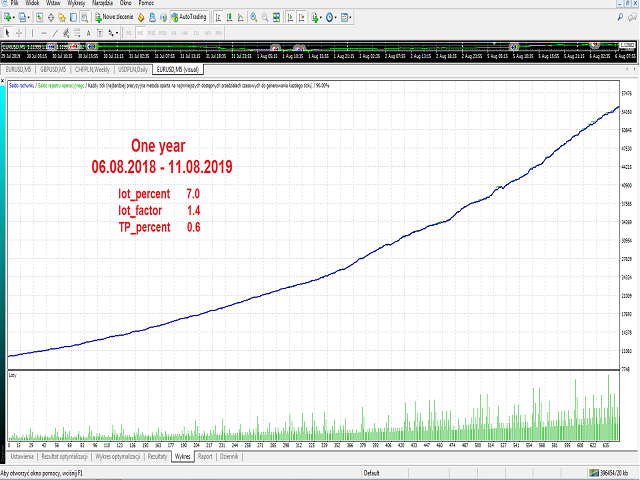The height and width of the screenshot is (480, 640).
Task: Open the chat bubbles icon
Action: click(633, 17)
